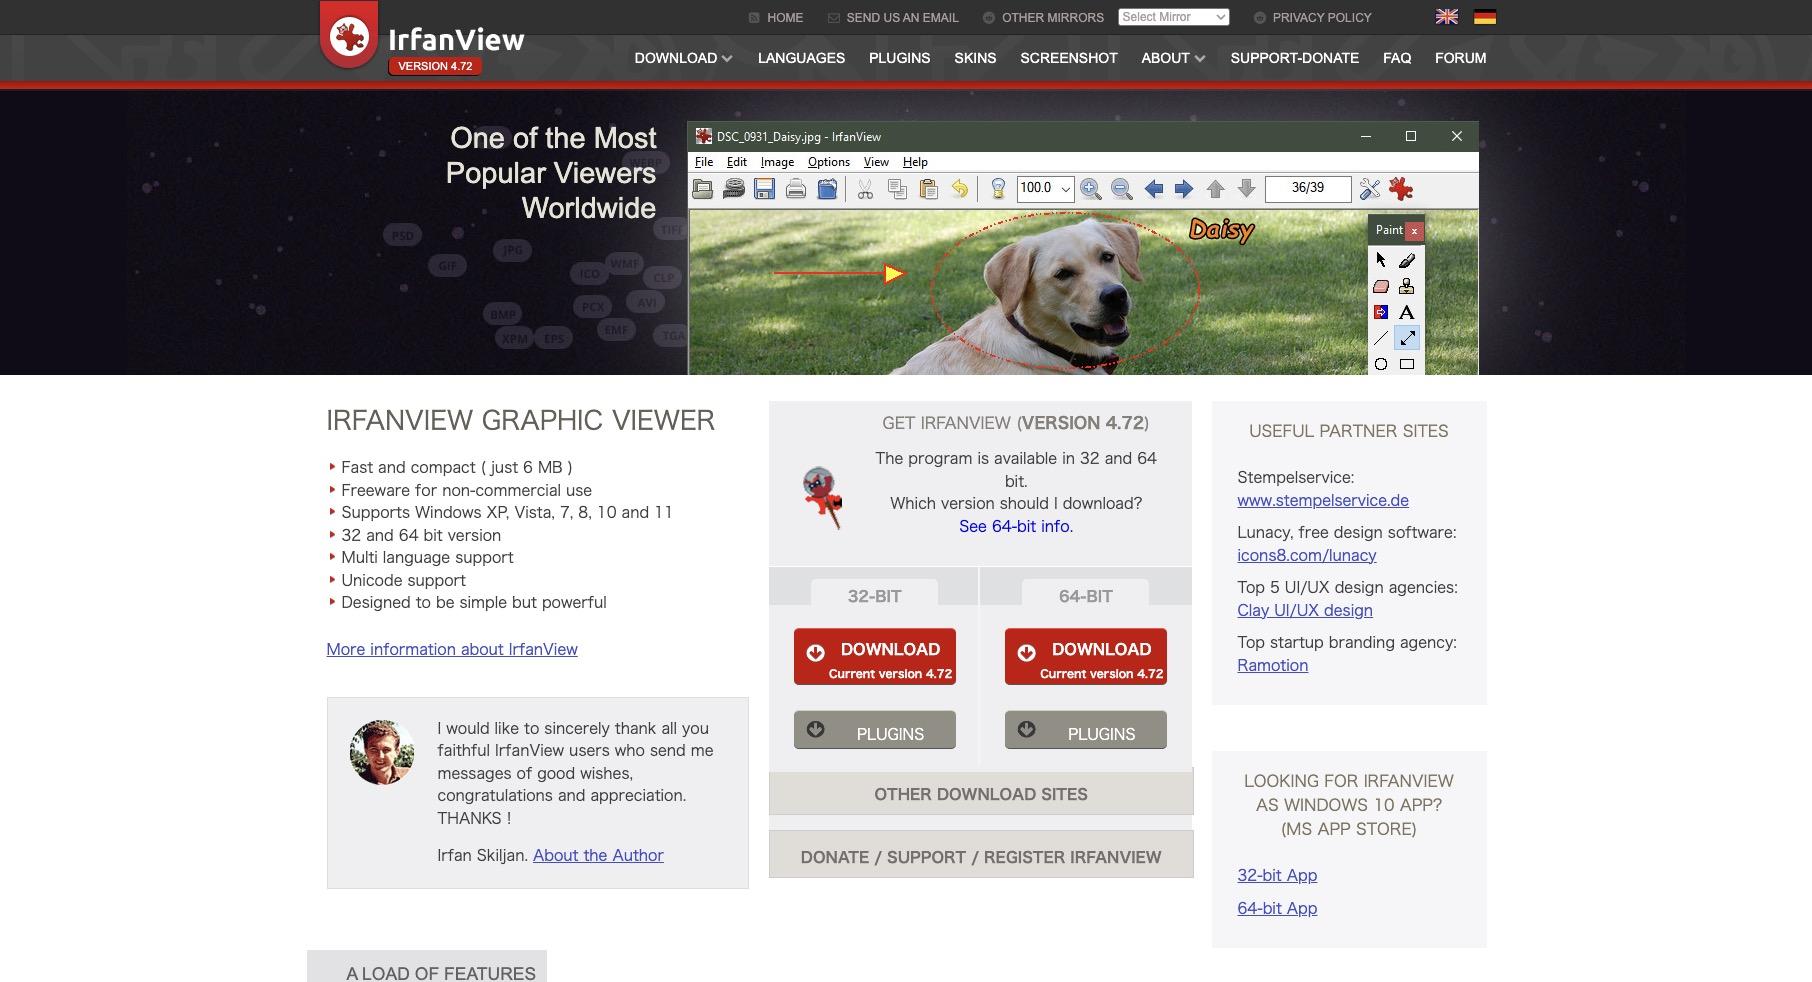Open the Select Mirror dropdown

(1174, 17)
